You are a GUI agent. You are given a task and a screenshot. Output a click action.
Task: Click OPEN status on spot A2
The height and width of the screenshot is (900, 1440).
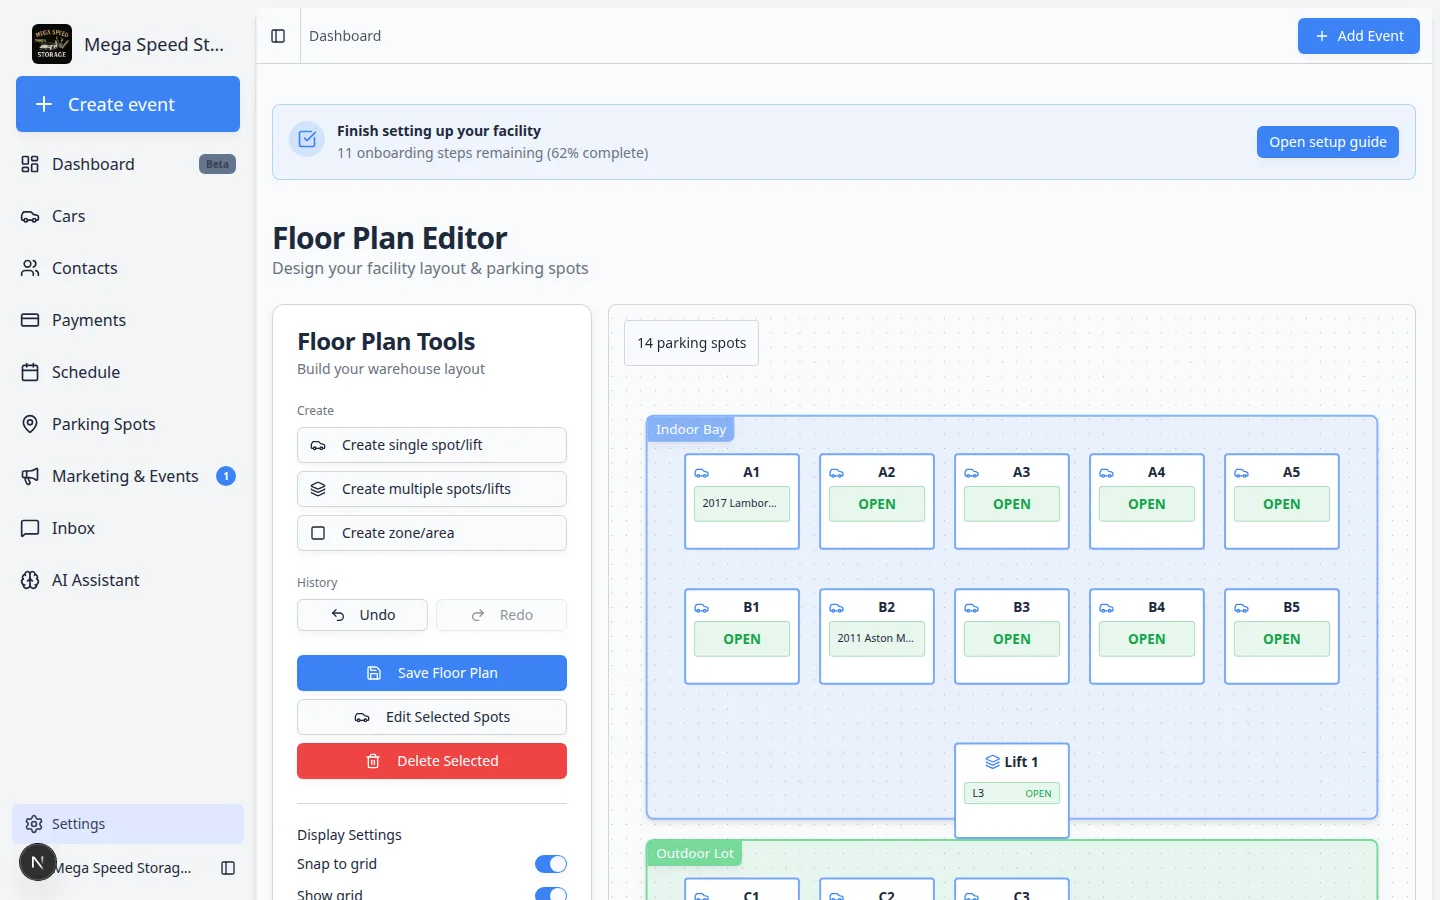tap(877, 504)
